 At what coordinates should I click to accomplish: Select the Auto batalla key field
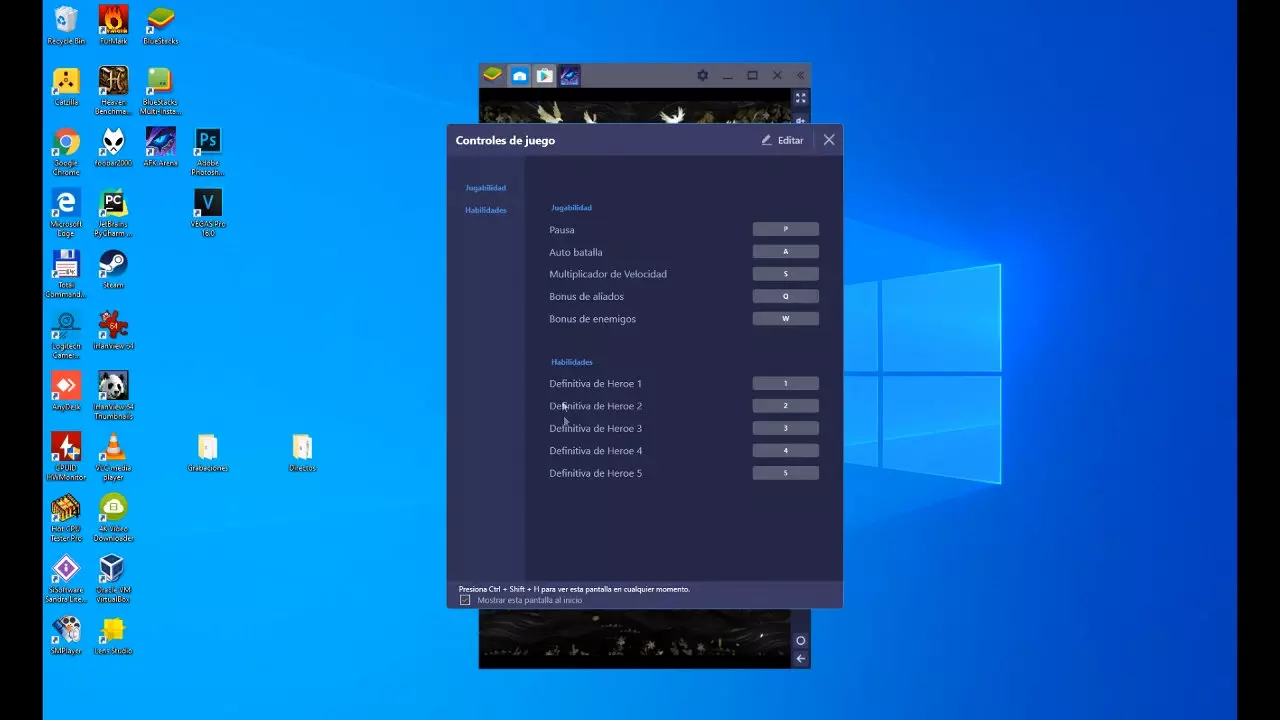pyautogui.click(x=785, y=252)
